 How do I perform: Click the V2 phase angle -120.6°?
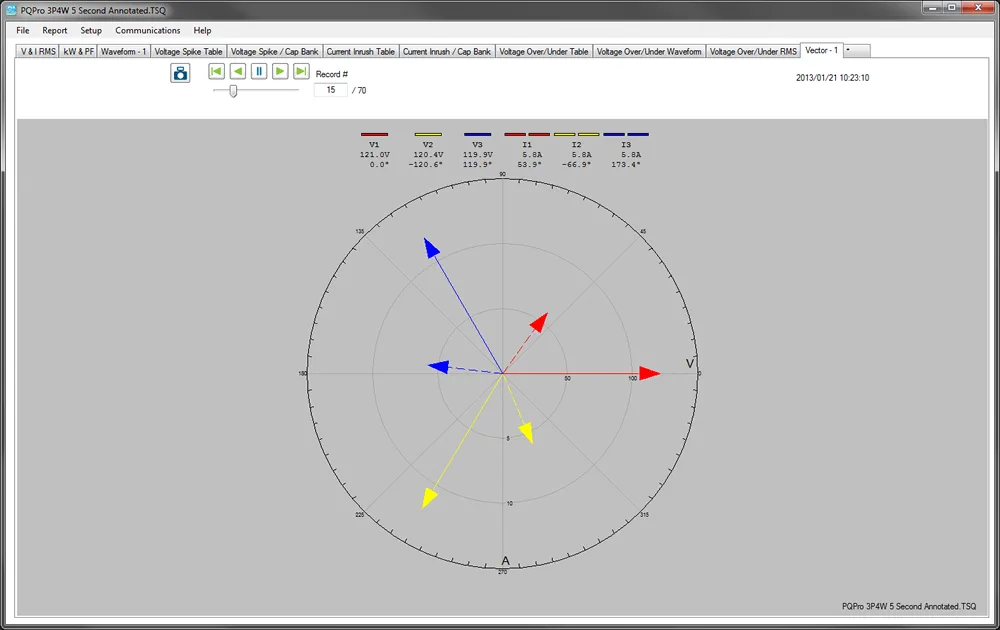(x=426, y=165)
